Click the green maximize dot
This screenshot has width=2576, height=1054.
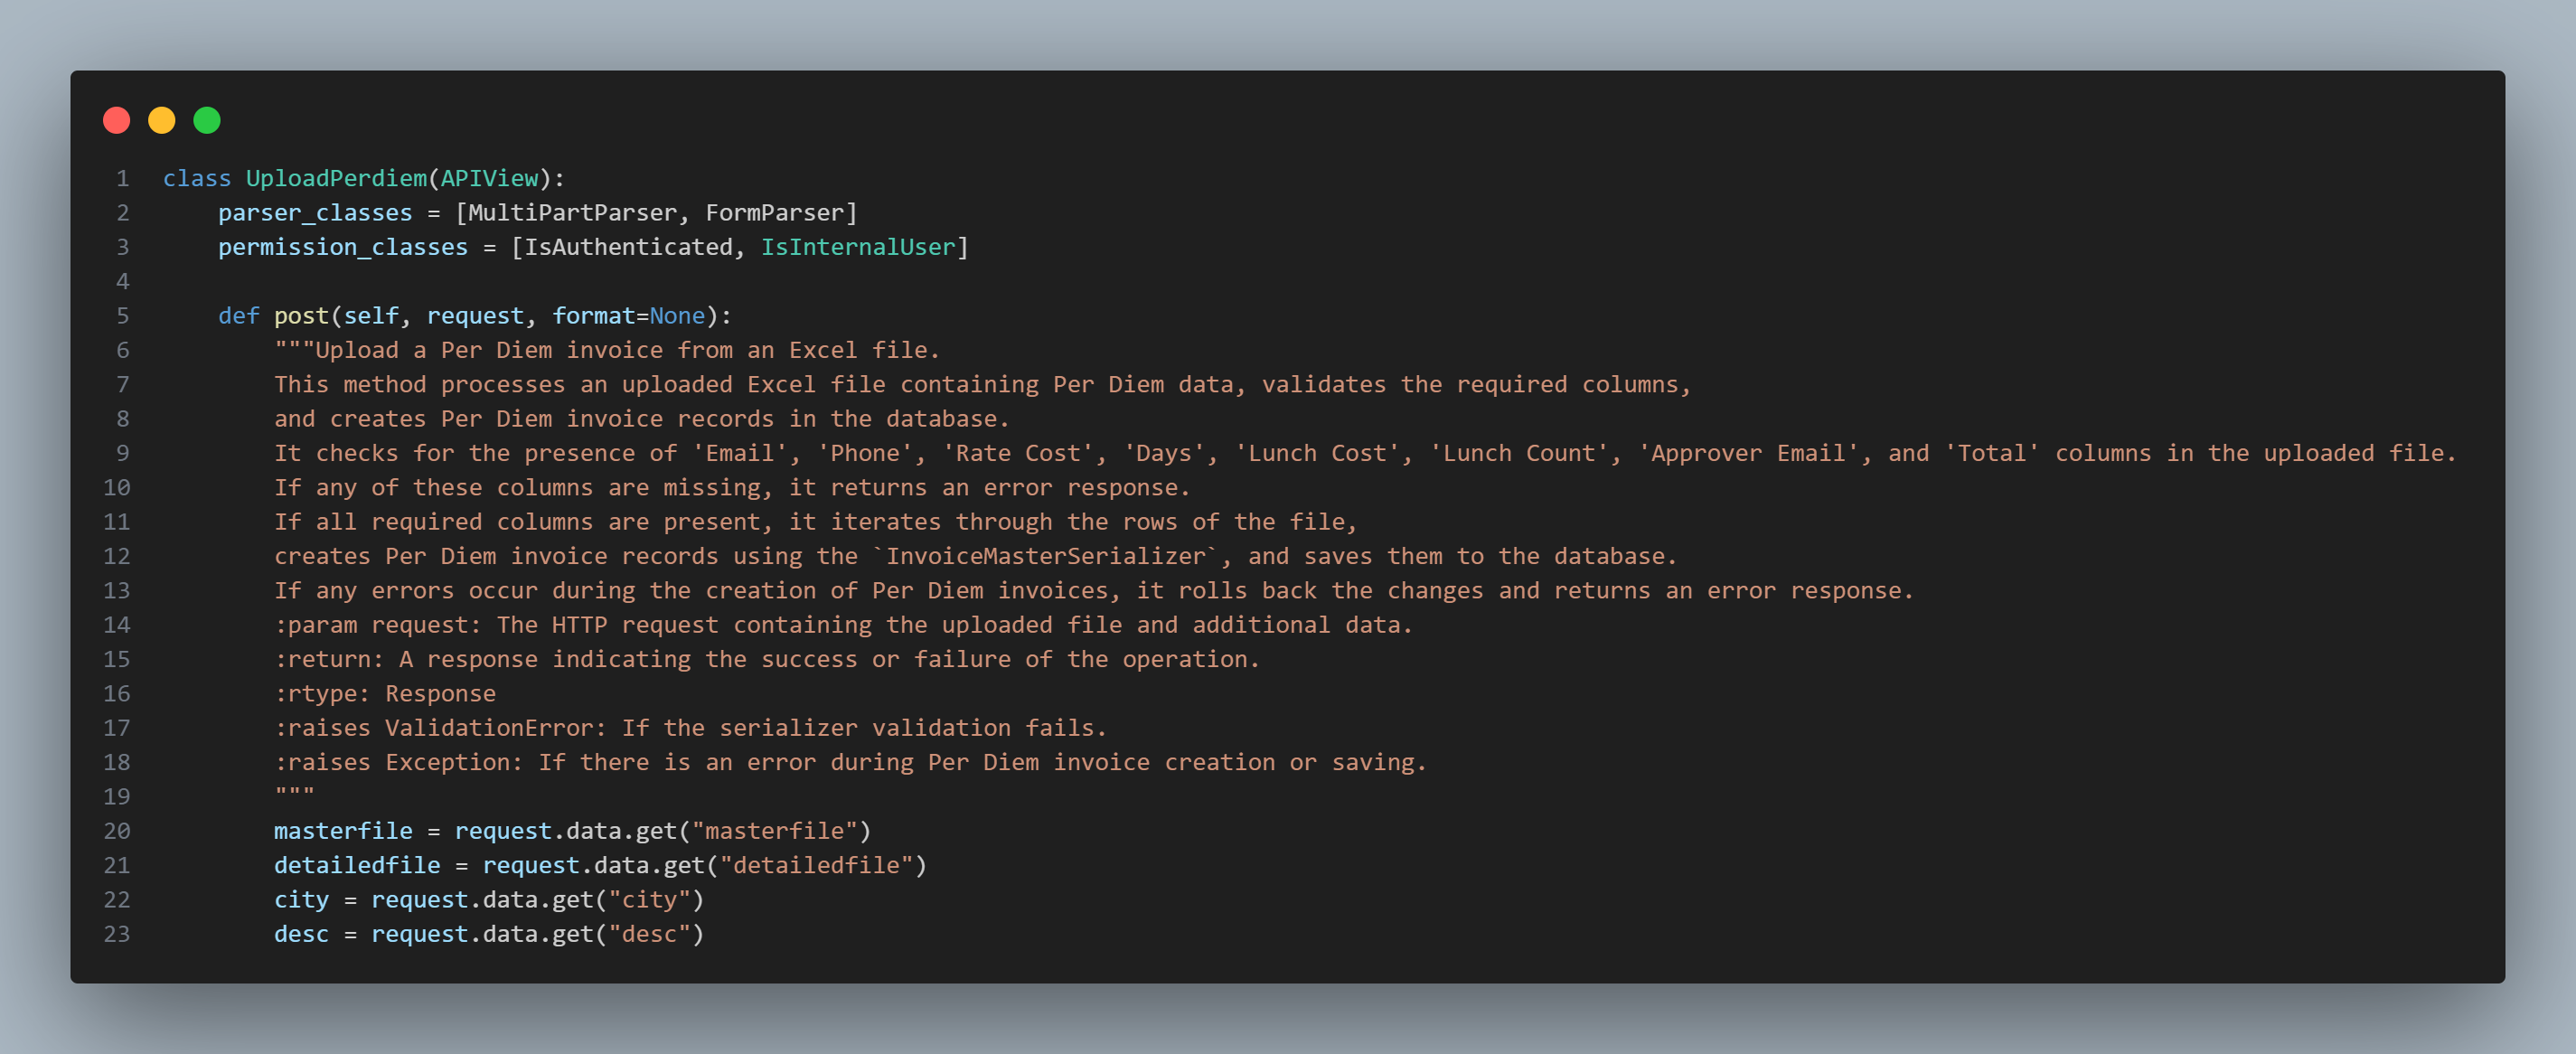coord(207,120)
